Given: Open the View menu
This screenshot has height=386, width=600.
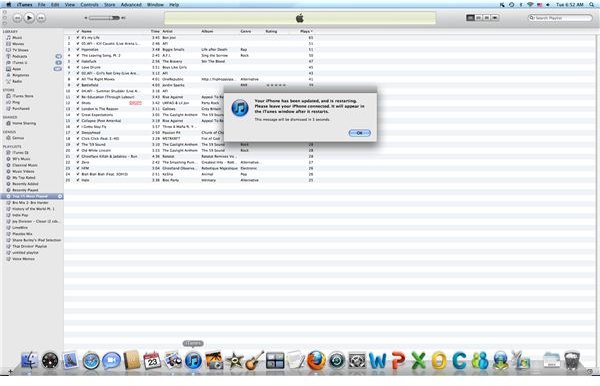Looking at the screenshot, I should click(x=70, y=5).
